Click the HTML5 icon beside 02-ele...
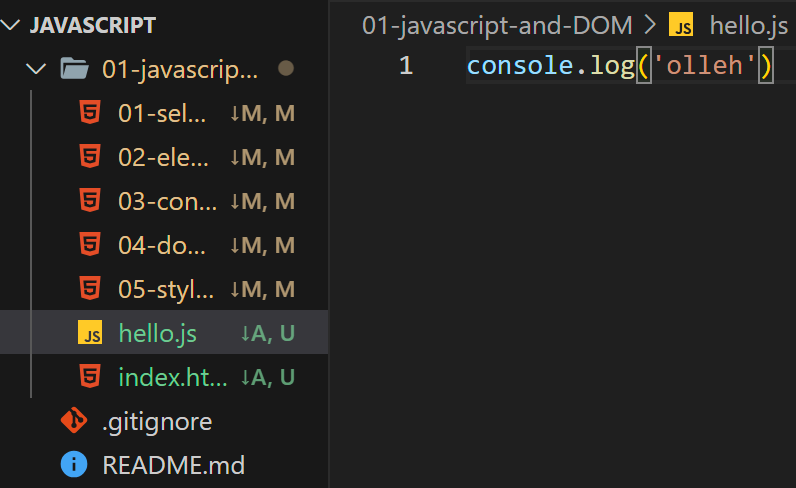Screen dimensions: 796x488 click(x=90, y=156)
